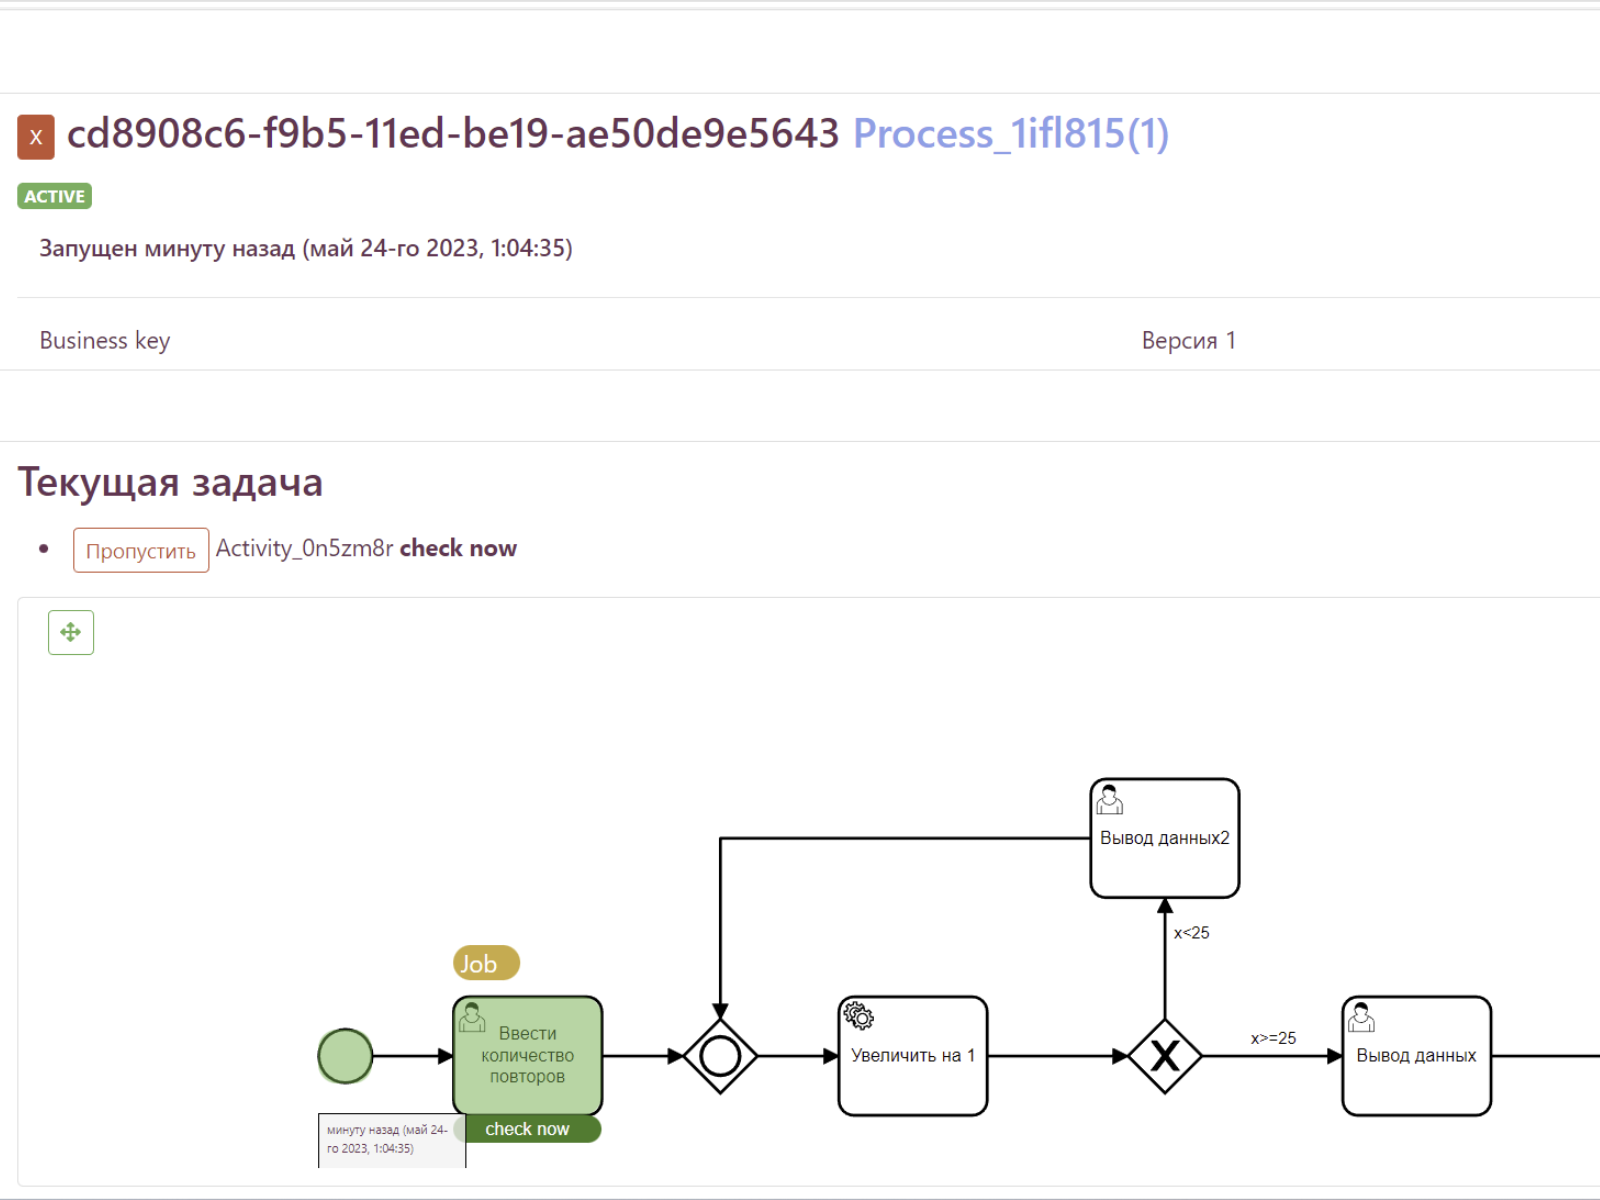This screenshot has width=1600, height=1200.
Task: Click the exclusive X gateway diamond
Action: coord(1165,1056)
